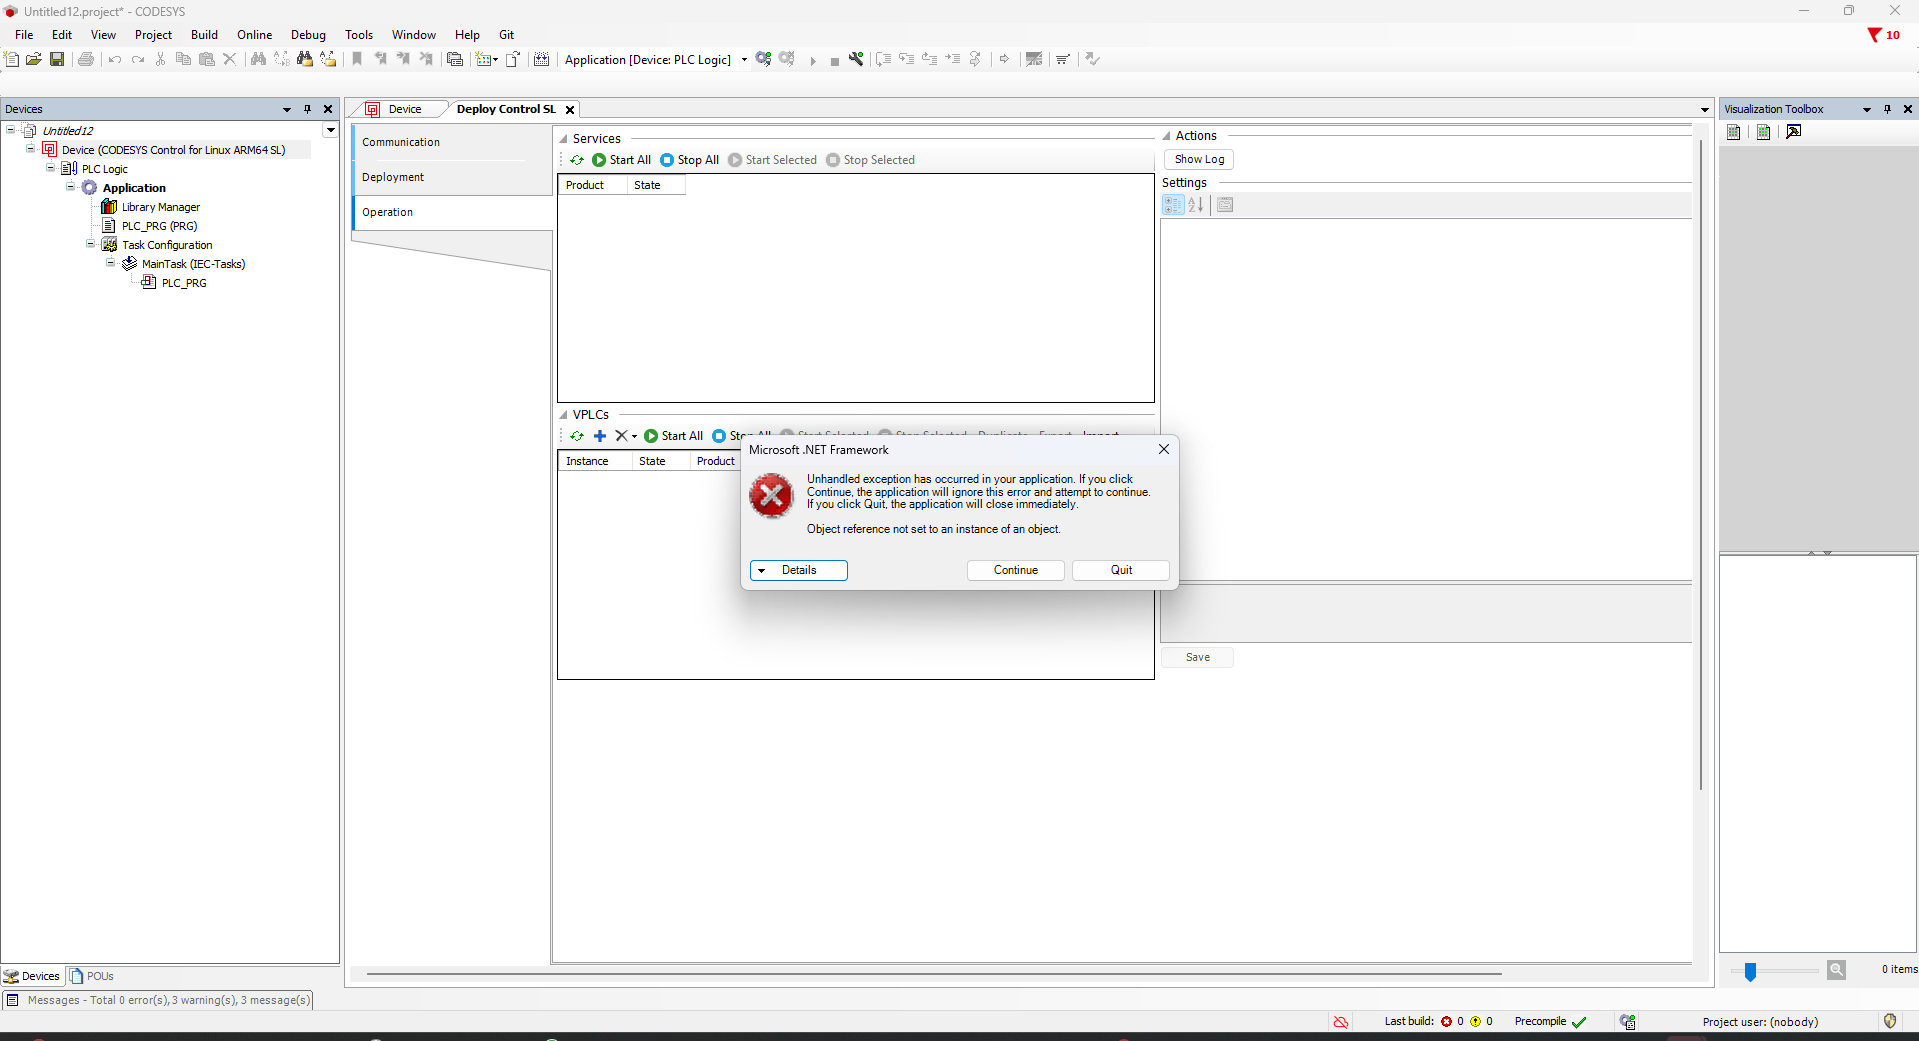1919x1041 pixels.
Task: Toggle Categorized view in Settings toolbar
Action: [x=1173, y=205]
